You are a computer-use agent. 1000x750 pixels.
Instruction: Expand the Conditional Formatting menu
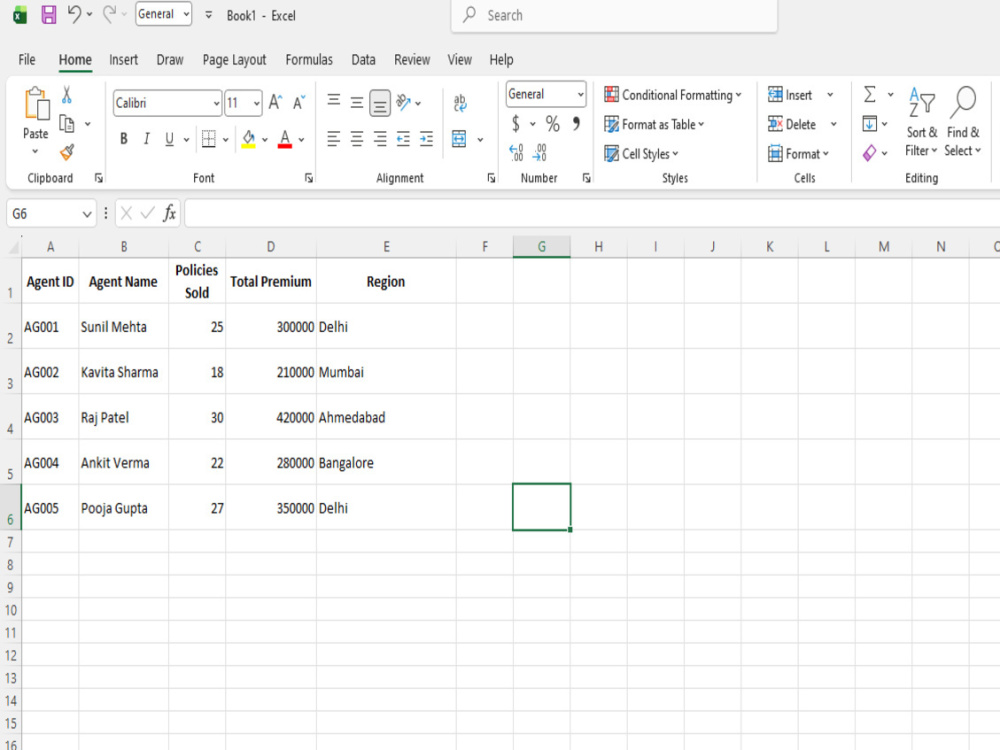673,95
